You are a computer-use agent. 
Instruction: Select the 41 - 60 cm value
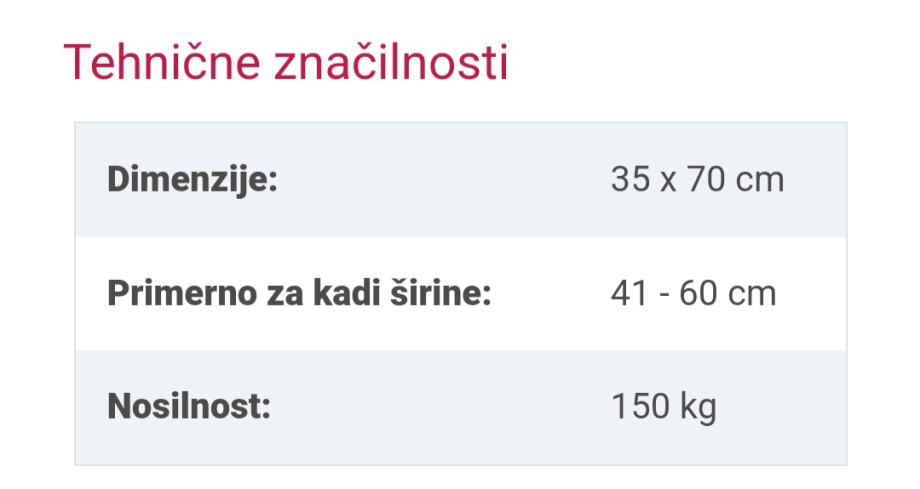pyautogui.click(x=693, y=295)
